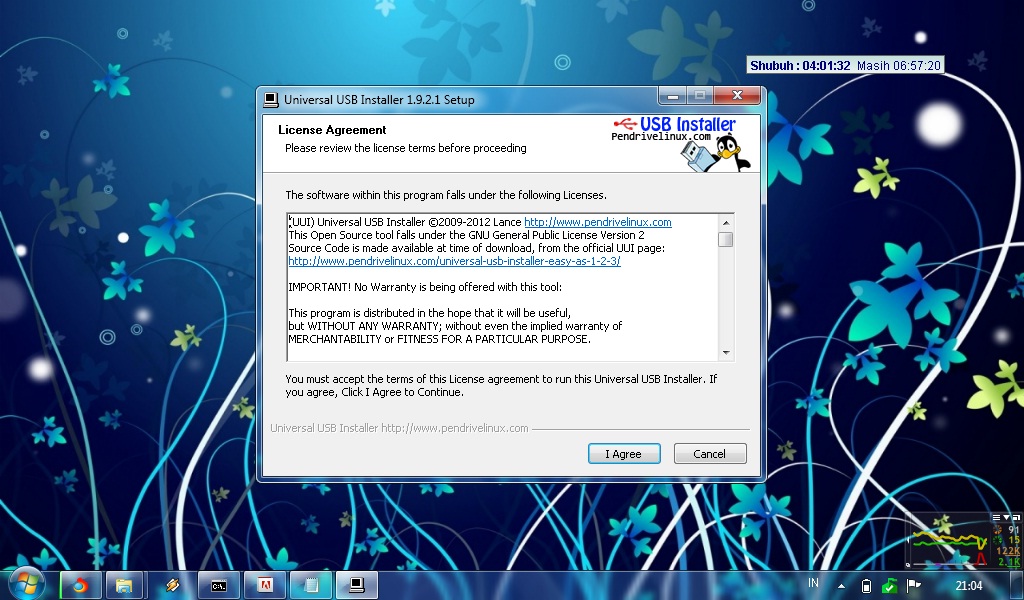Switch the IN keyboard language indicator
Image resolution: width=1024 pixels, height=600 pixels.
813,585
